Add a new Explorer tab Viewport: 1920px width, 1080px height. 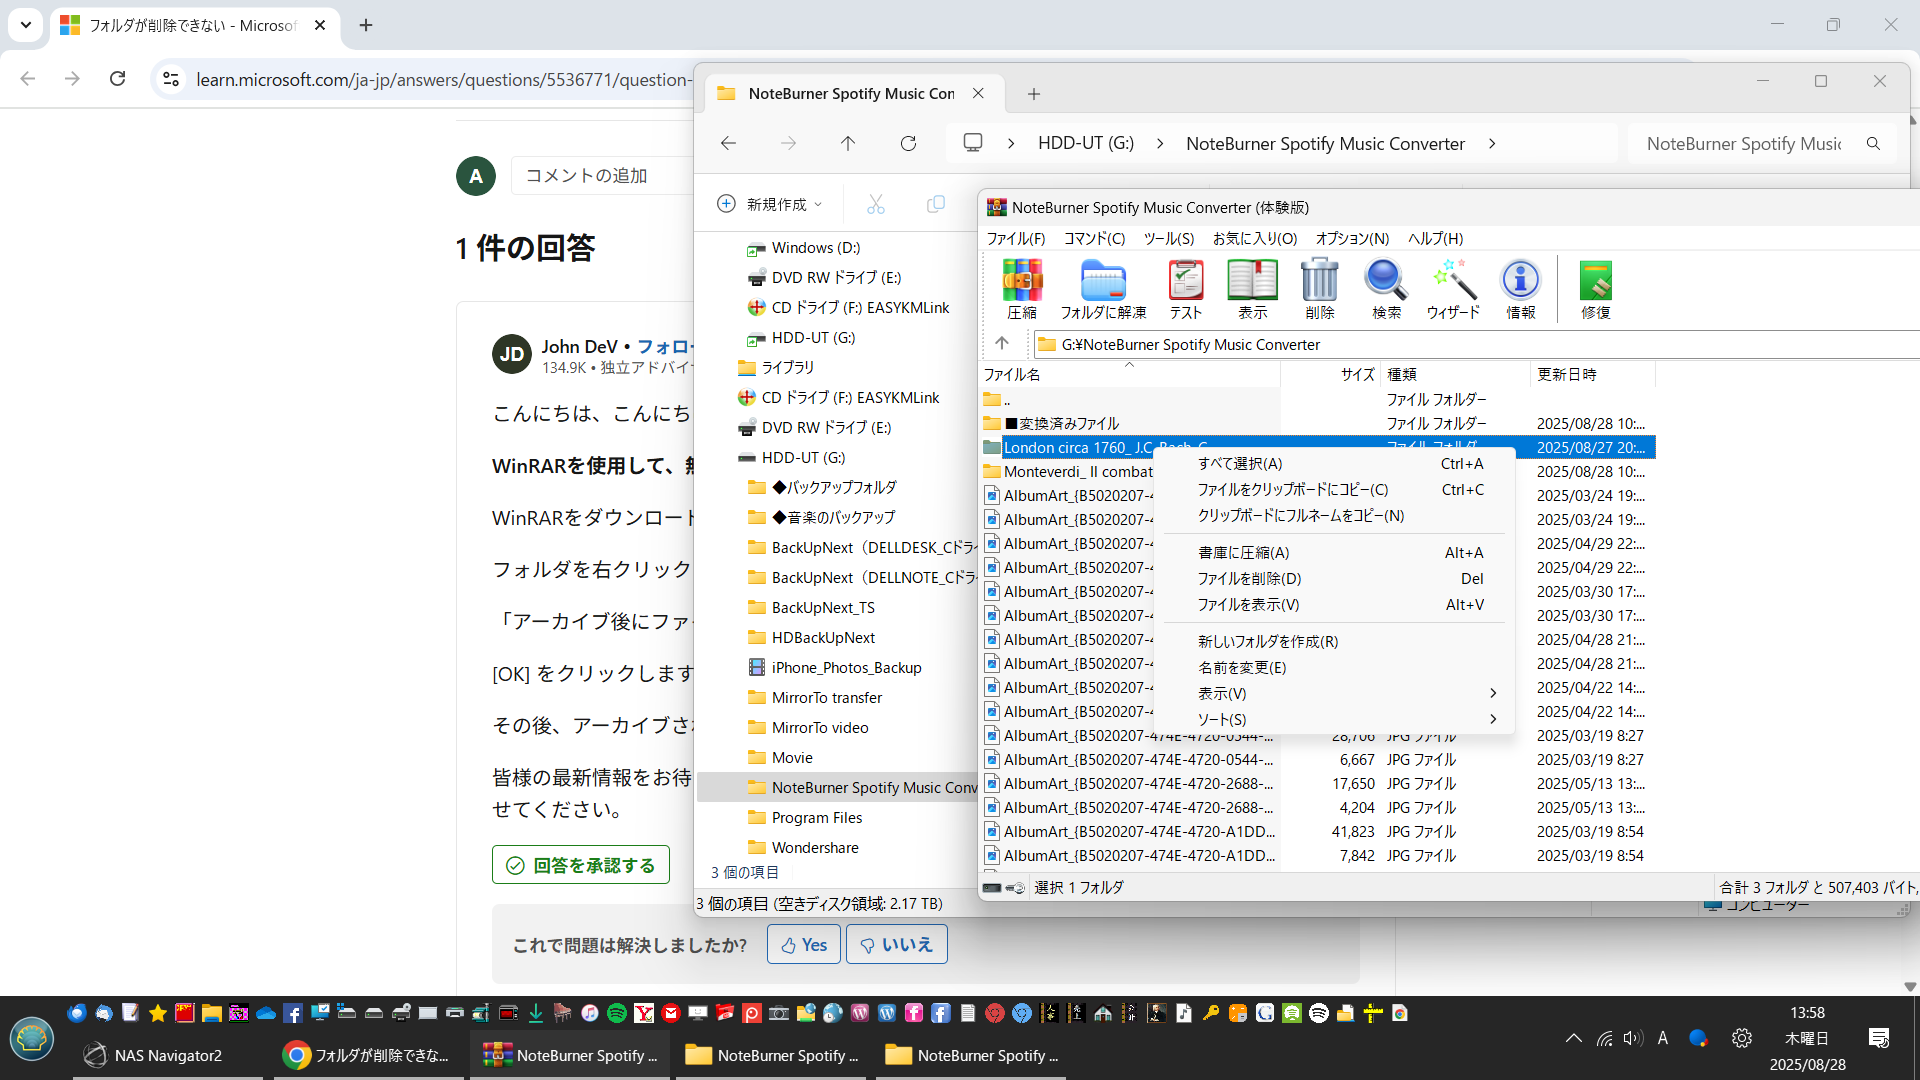pyautogui.click(x=1034, y=93)
